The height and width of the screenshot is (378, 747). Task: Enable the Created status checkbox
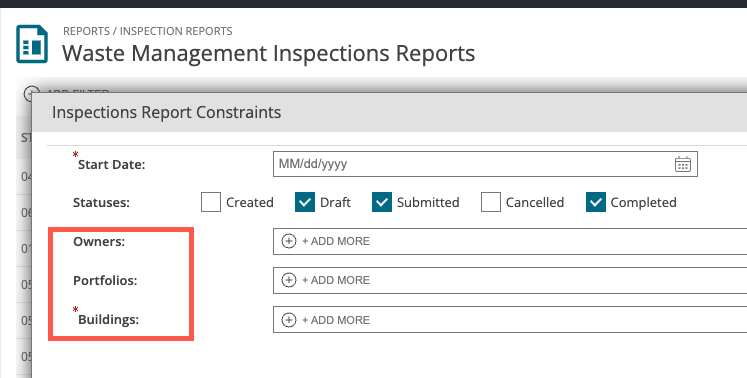pyautogui.click(x=211, y=202)
